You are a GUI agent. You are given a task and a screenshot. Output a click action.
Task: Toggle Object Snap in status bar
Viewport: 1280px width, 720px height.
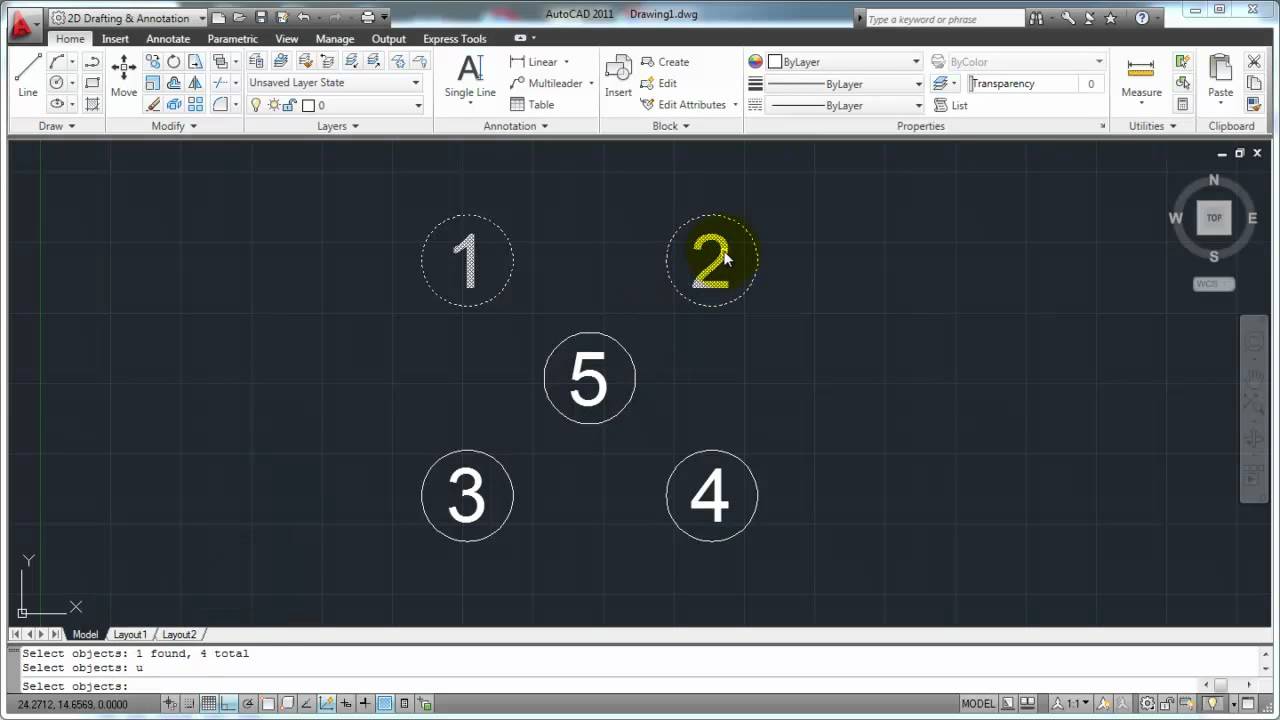tap(268, 704)
